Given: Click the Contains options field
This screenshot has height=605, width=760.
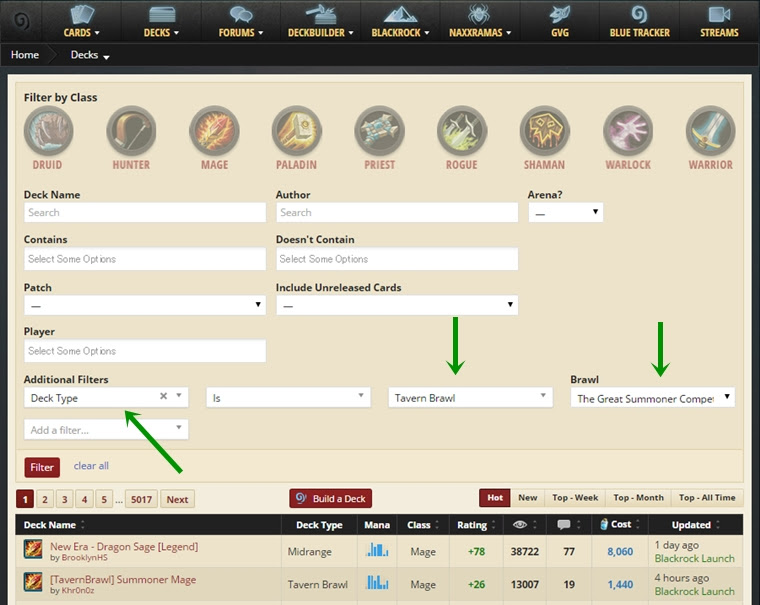Looking at the screenshot, I should 145,259.
